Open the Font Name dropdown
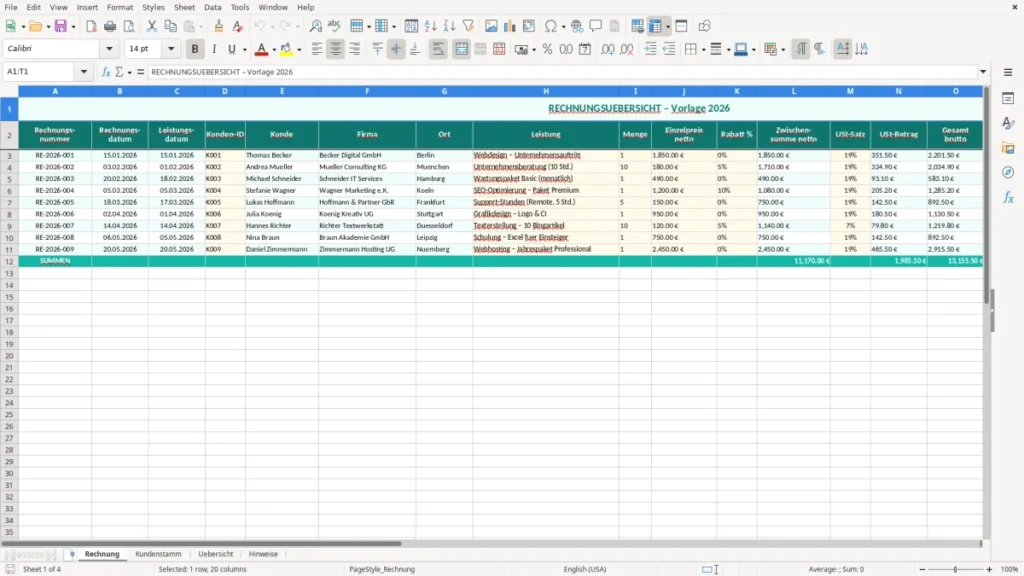The image size is (1024, 576). pos(109,49)
